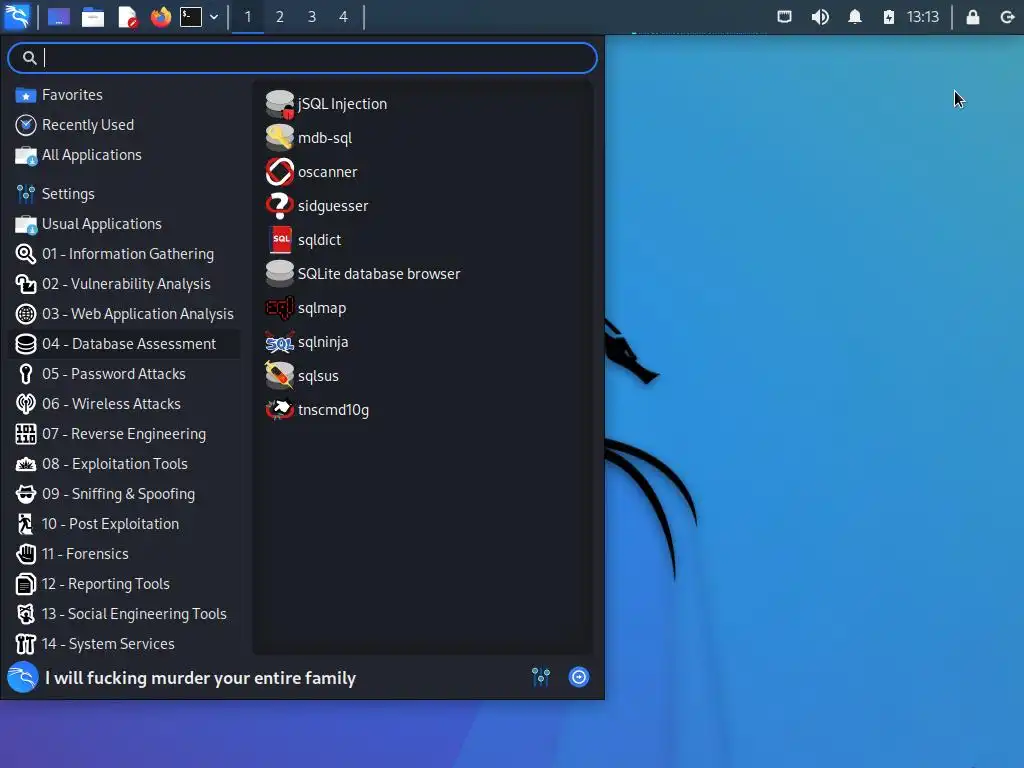Show All Applications category
The image size is (1024, 768).
(125, 155)
